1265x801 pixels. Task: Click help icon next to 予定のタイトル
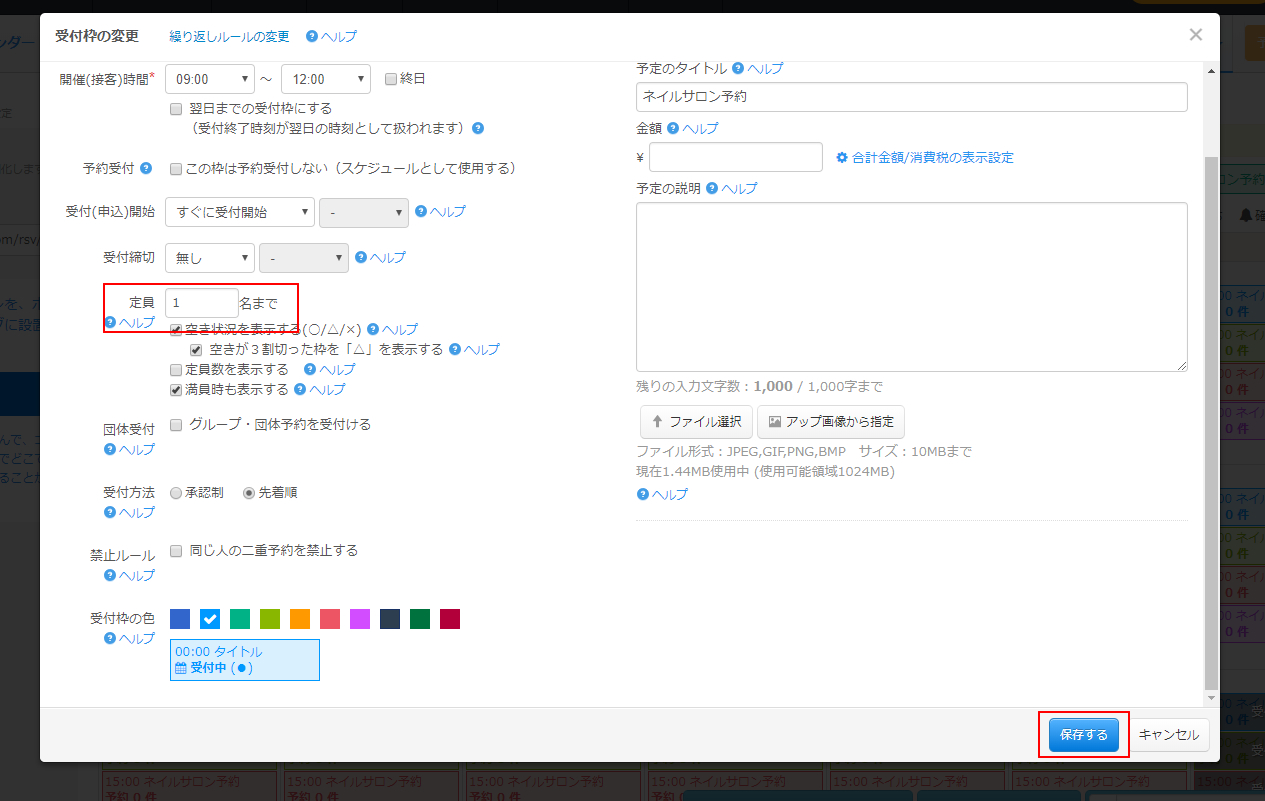tap(738, 68)
